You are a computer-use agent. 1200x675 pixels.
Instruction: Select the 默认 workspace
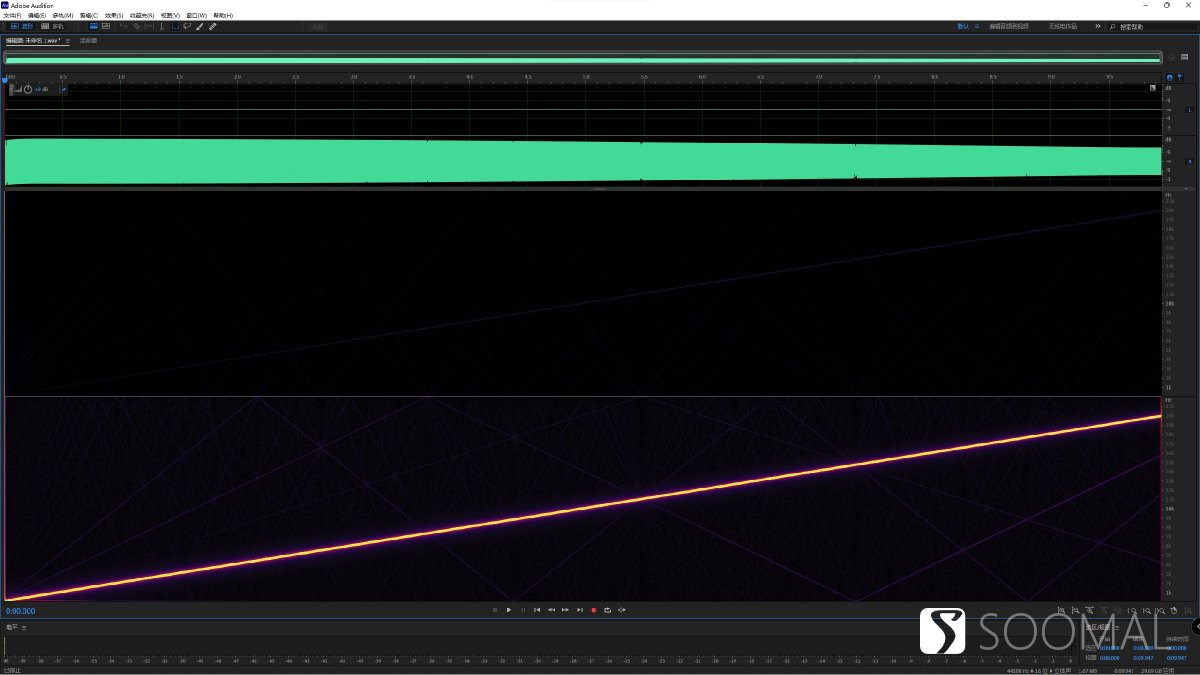click(963, 26)
